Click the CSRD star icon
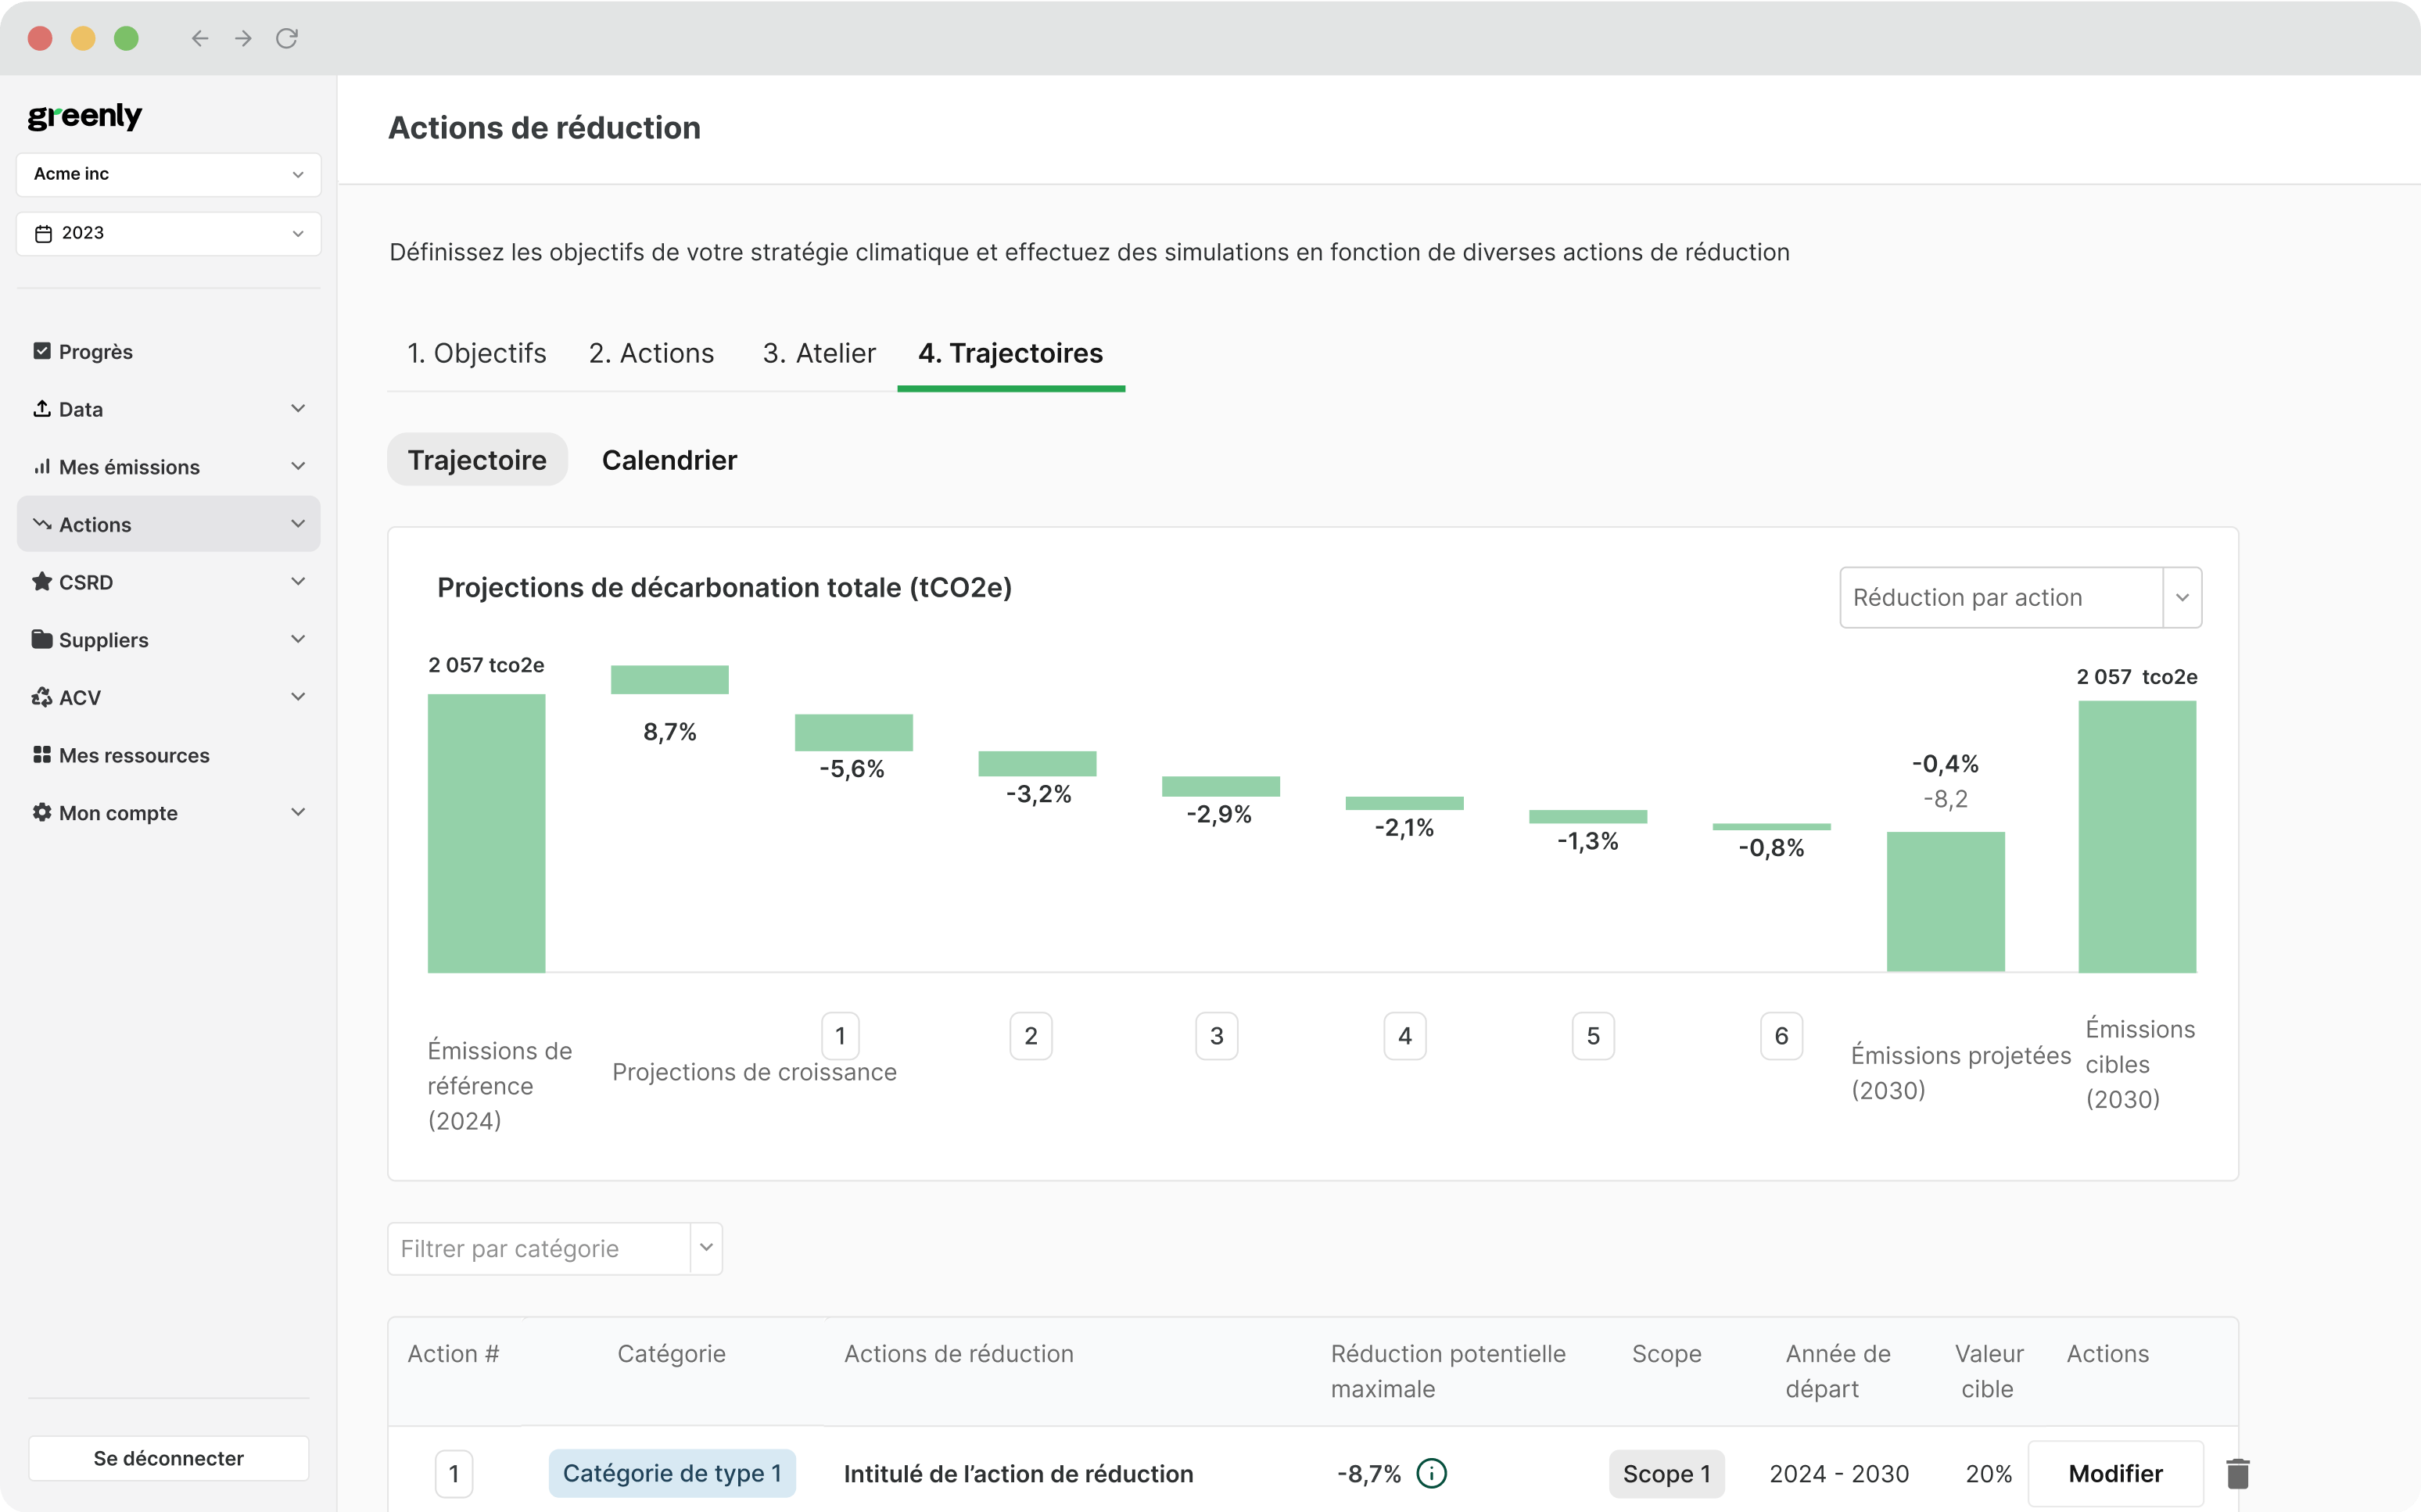The width and height of the screenshot is (2421, 1512). tap(41, 581)
